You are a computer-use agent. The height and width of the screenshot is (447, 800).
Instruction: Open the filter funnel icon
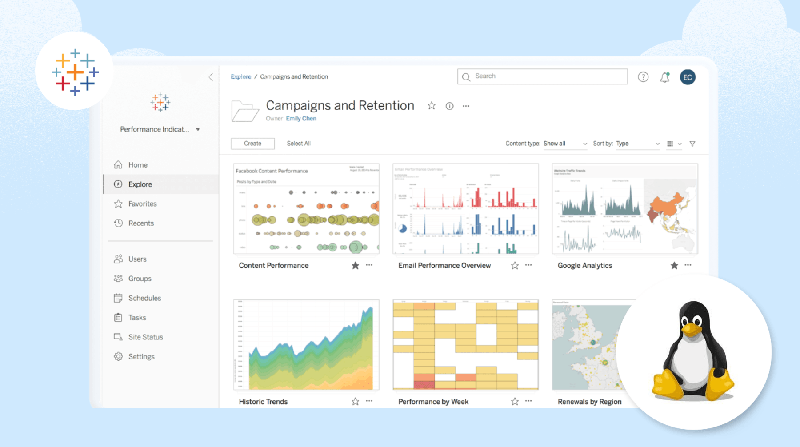[692, 144]
